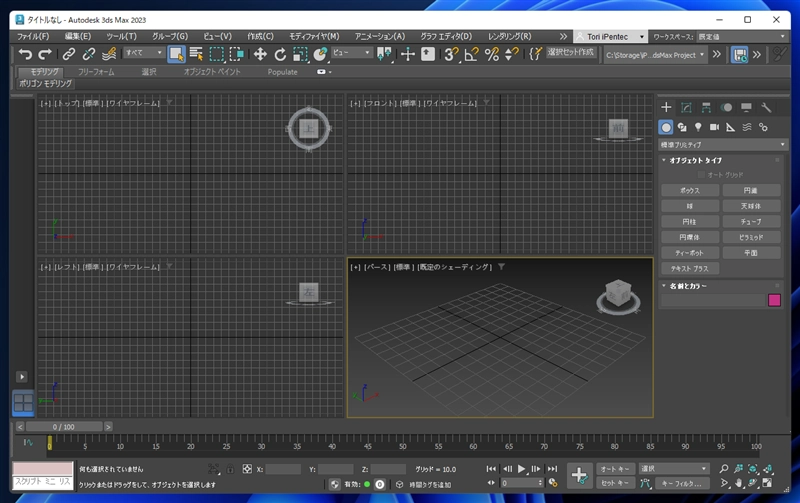Open the project path dropdown

pyautogui.click(x=655, y=55)
